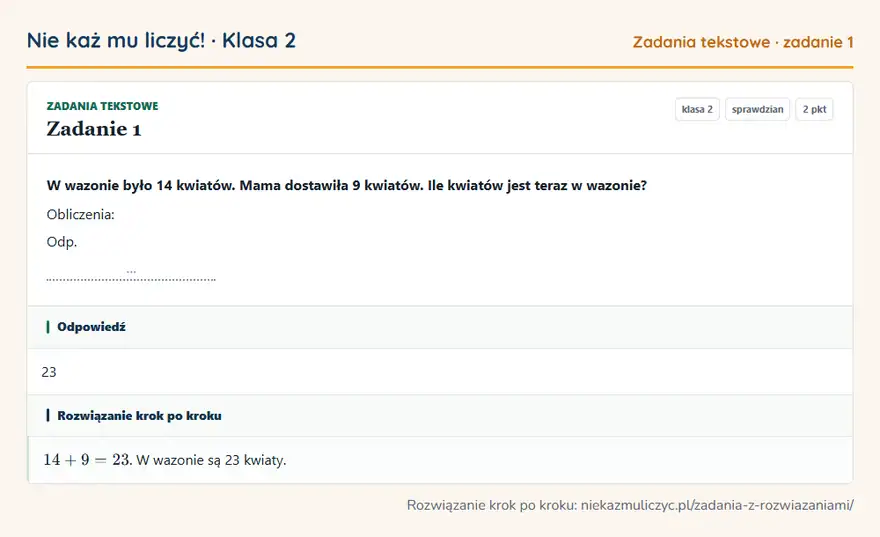Click the 'sprawdzian' tag
Image resolution: width=880 pixels, height=537 pixels.
click(x=757, y=109)
